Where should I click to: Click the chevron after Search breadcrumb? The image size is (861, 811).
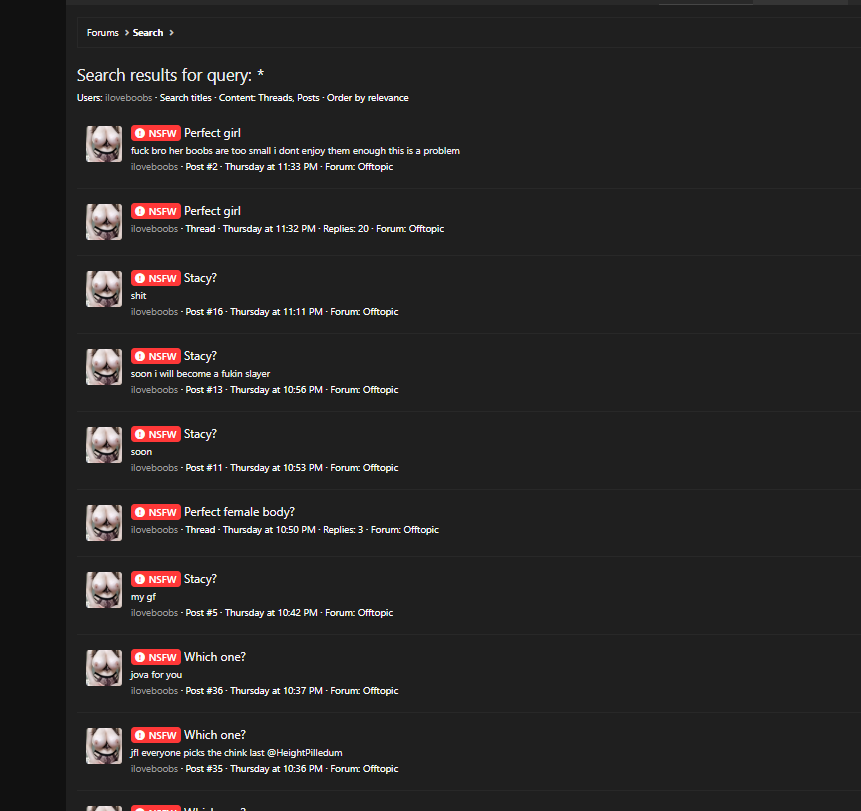[171, 33]
